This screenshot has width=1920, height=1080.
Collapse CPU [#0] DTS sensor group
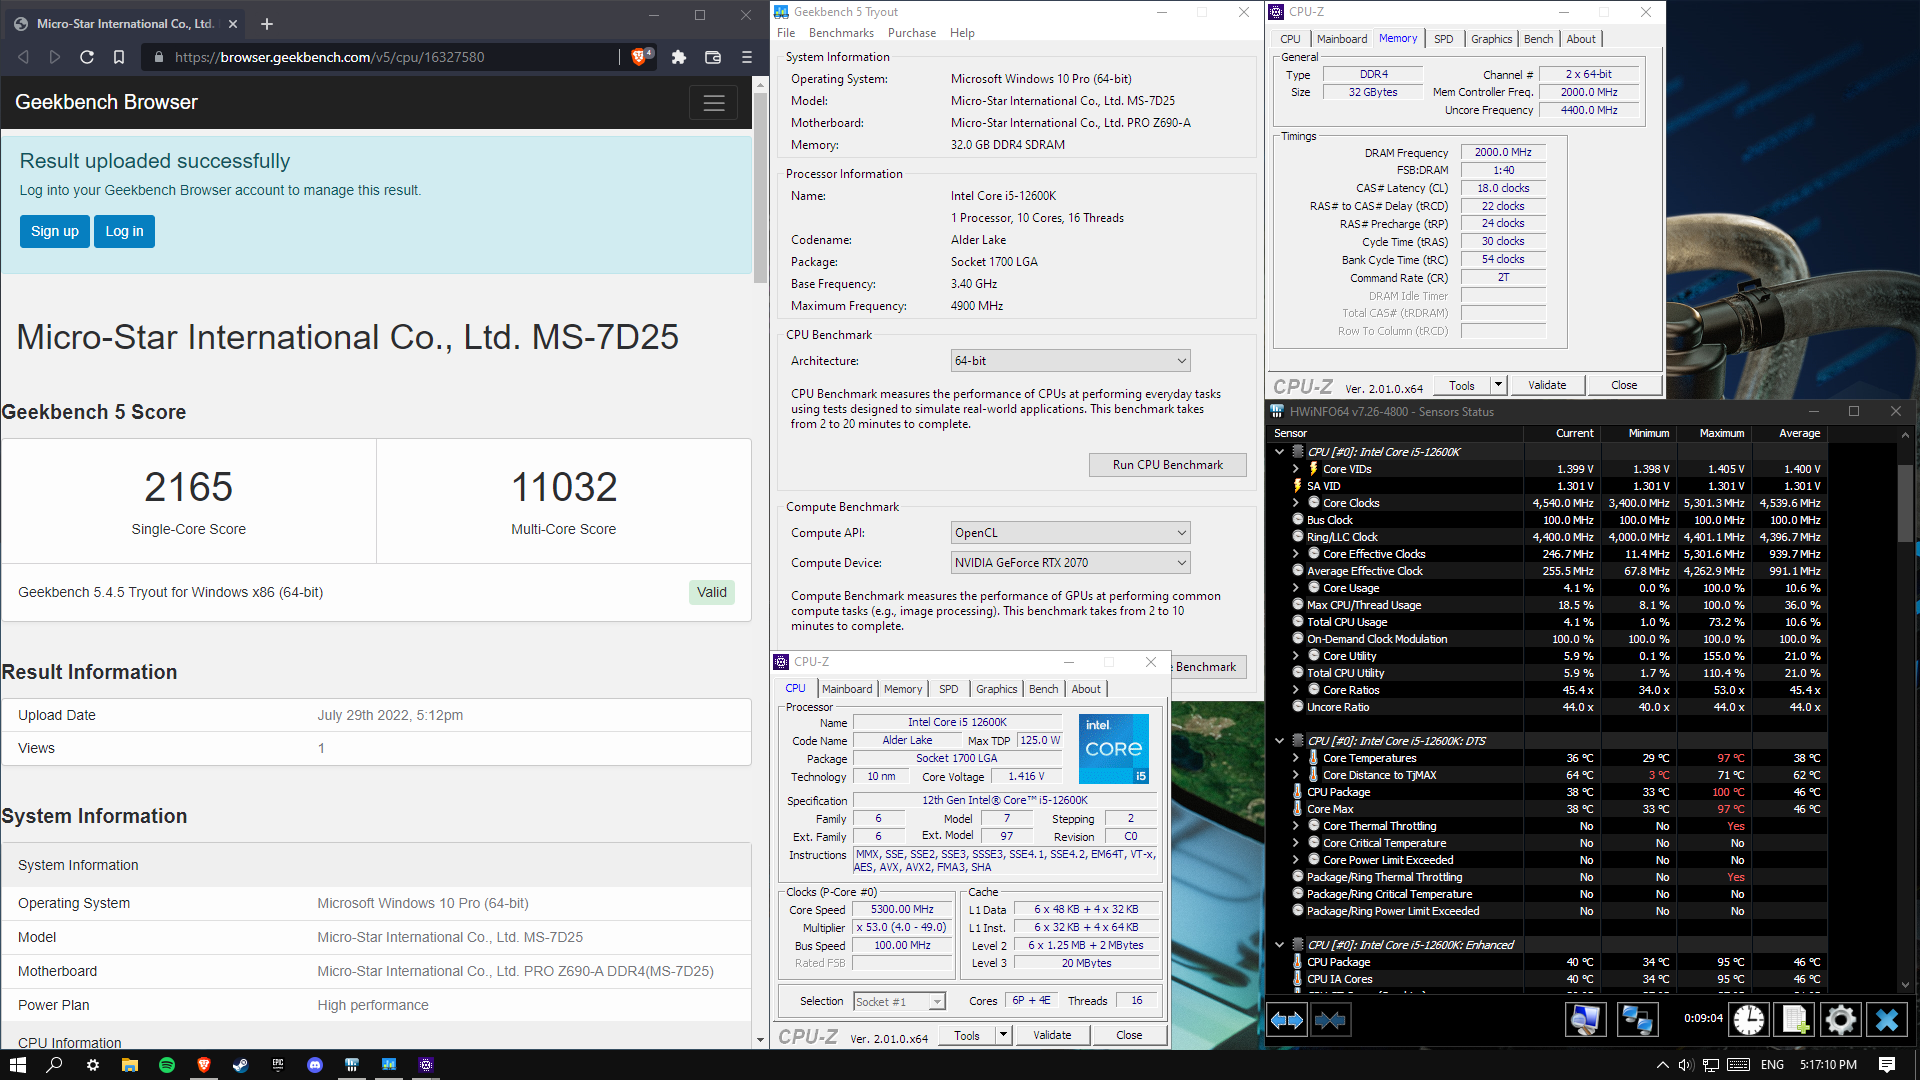click(1279, 741)
